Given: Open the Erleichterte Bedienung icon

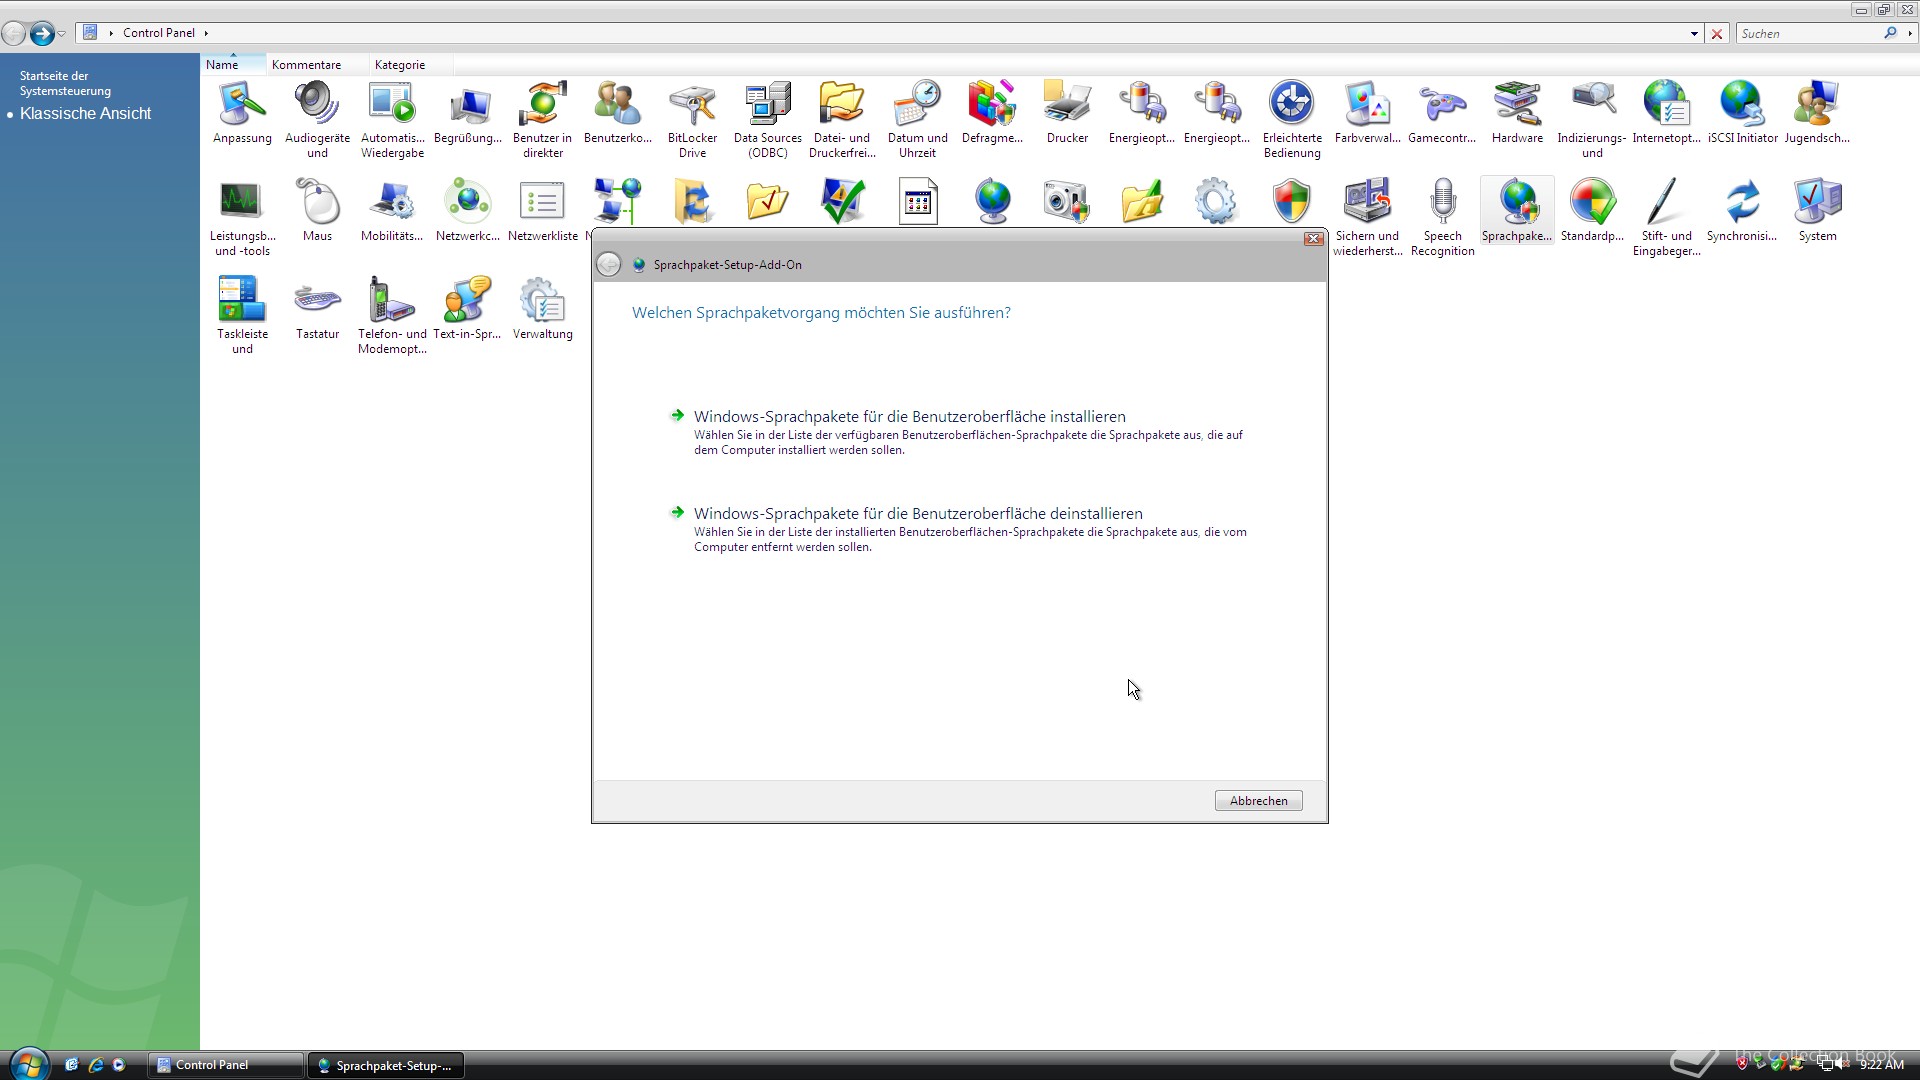Looking at the screenshot, I should click(x=1292, y=120).
